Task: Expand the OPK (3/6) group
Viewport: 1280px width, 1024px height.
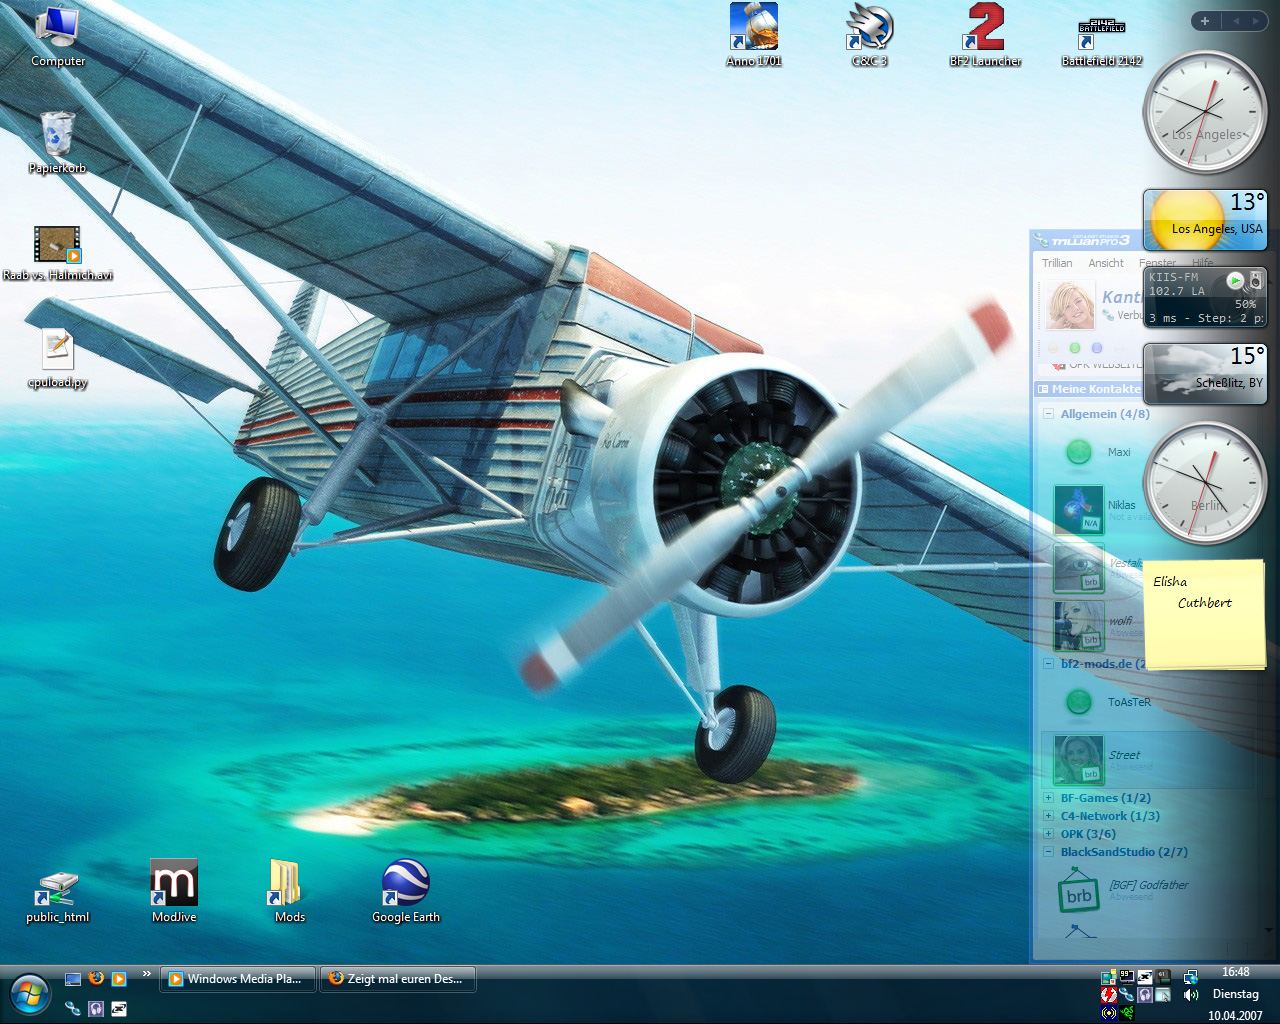Action: pyautogui.click(x=1048, y=834)
